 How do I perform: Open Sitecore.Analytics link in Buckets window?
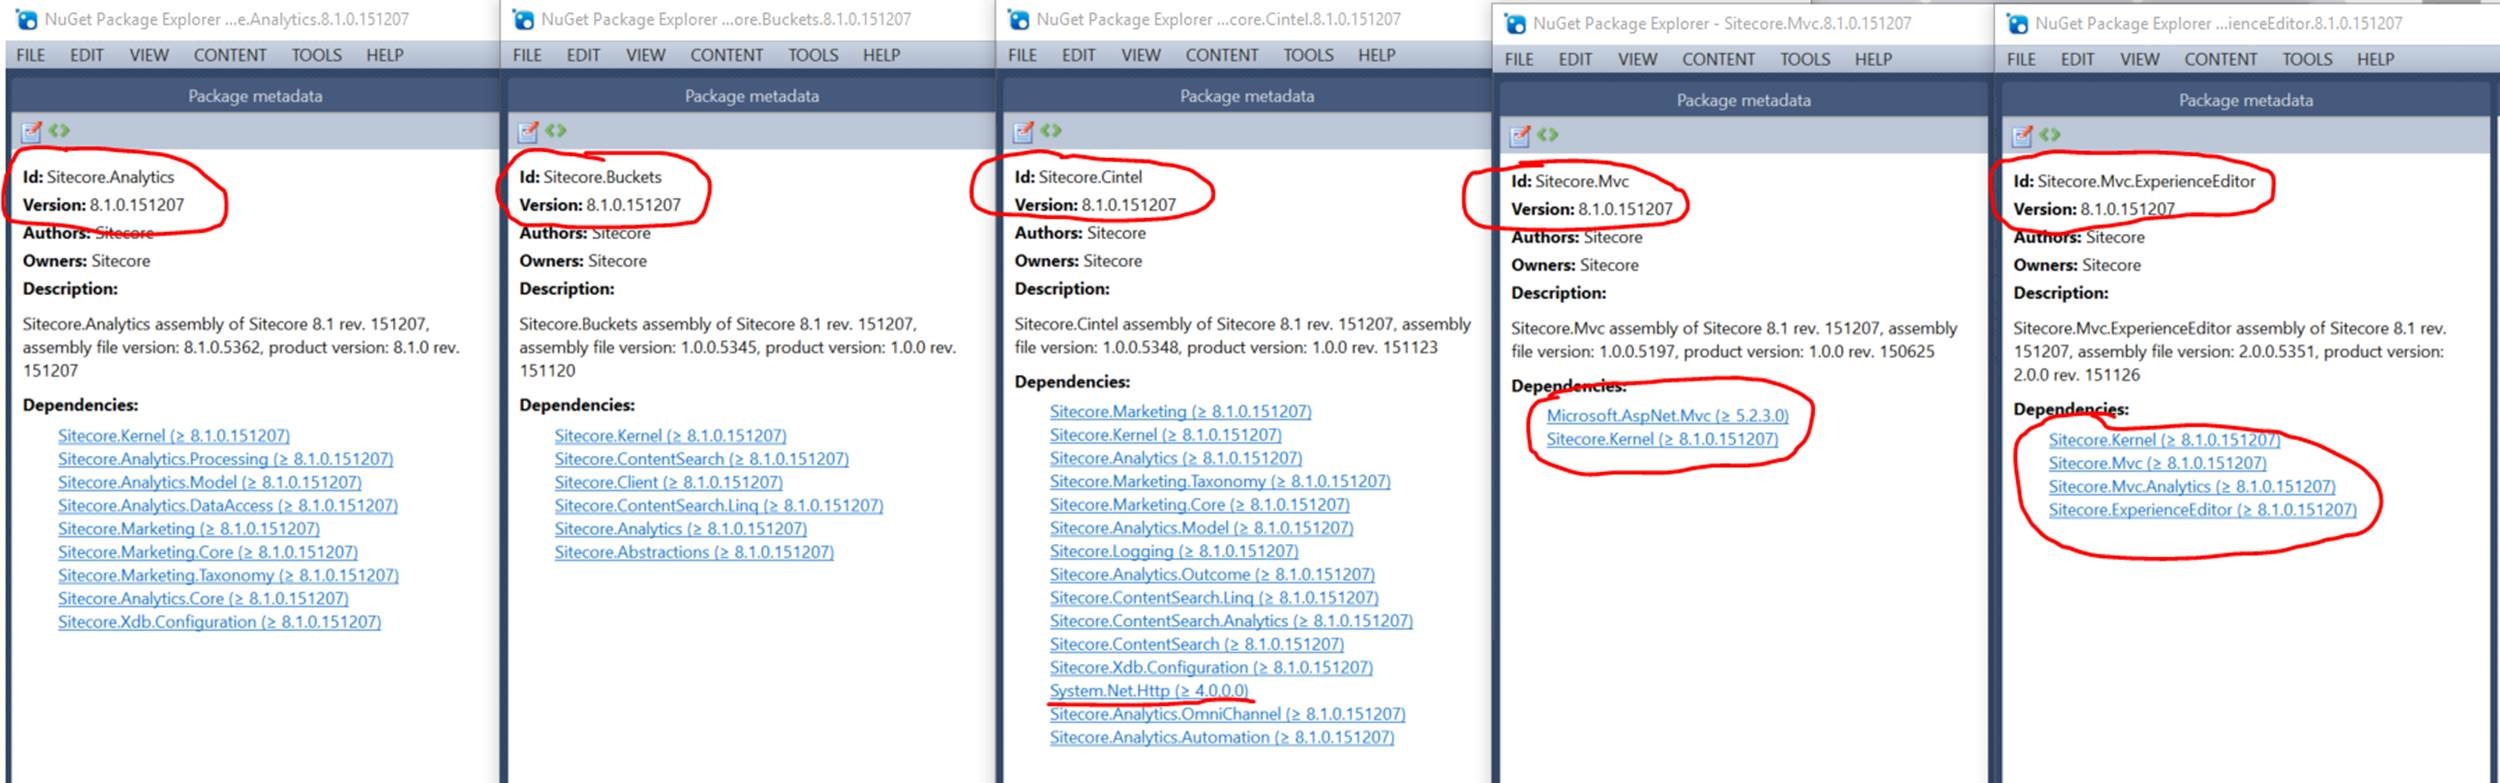680,529
